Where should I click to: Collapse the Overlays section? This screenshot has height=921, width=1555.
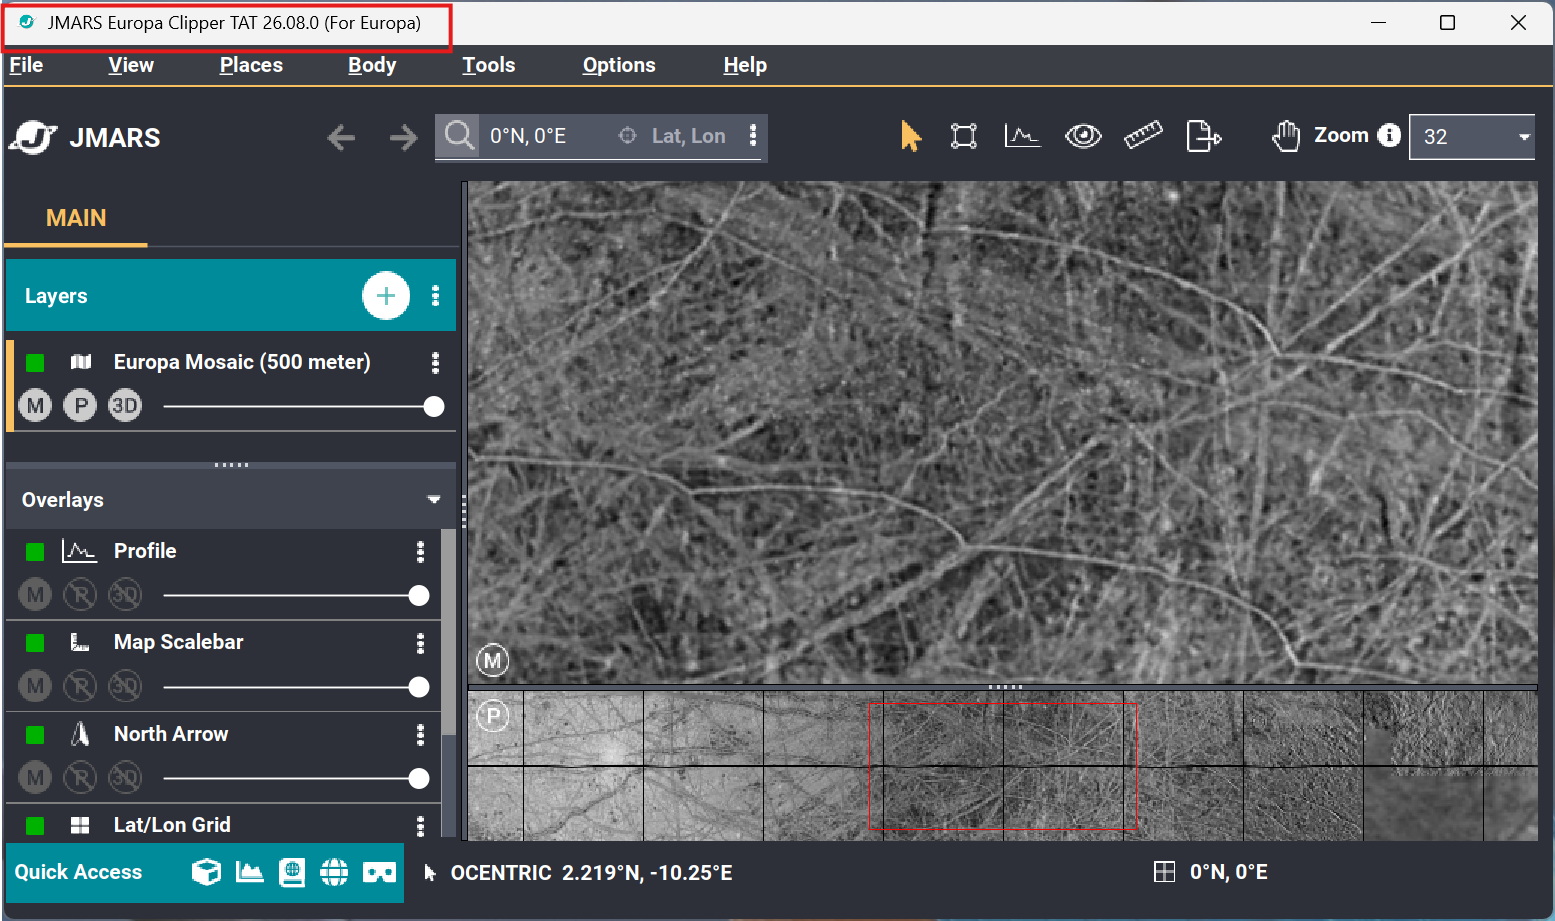(433, 499)
